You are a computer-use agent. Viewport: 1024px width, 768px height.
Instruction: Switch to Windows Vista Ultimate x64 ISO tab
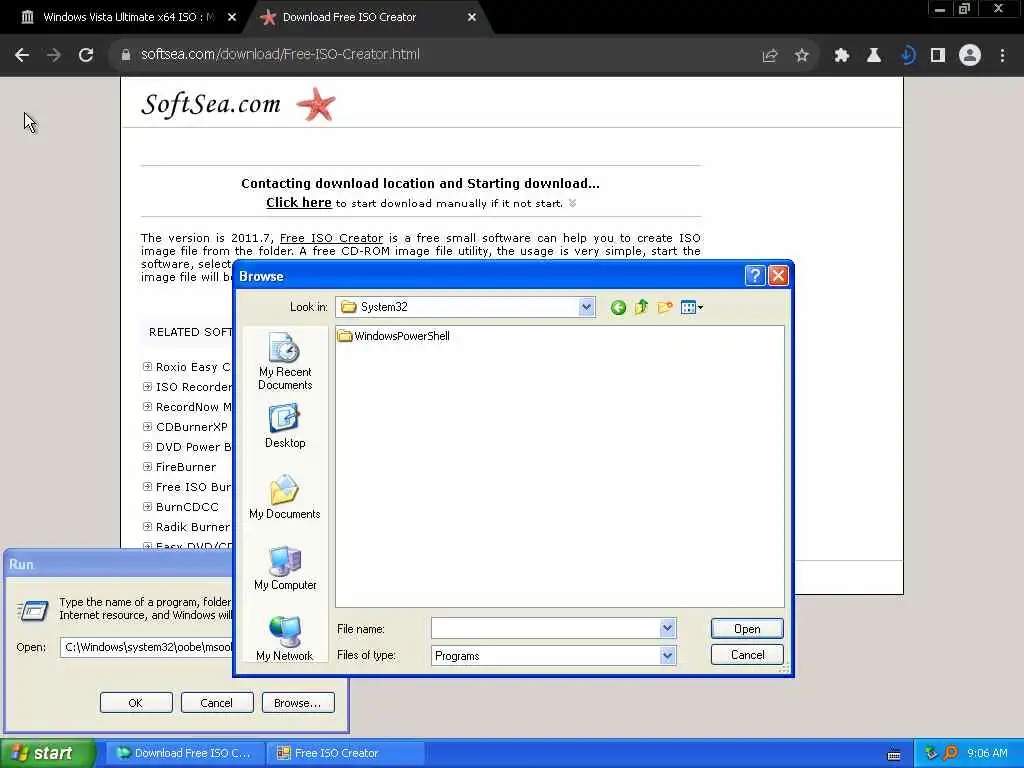pos(128,17)
